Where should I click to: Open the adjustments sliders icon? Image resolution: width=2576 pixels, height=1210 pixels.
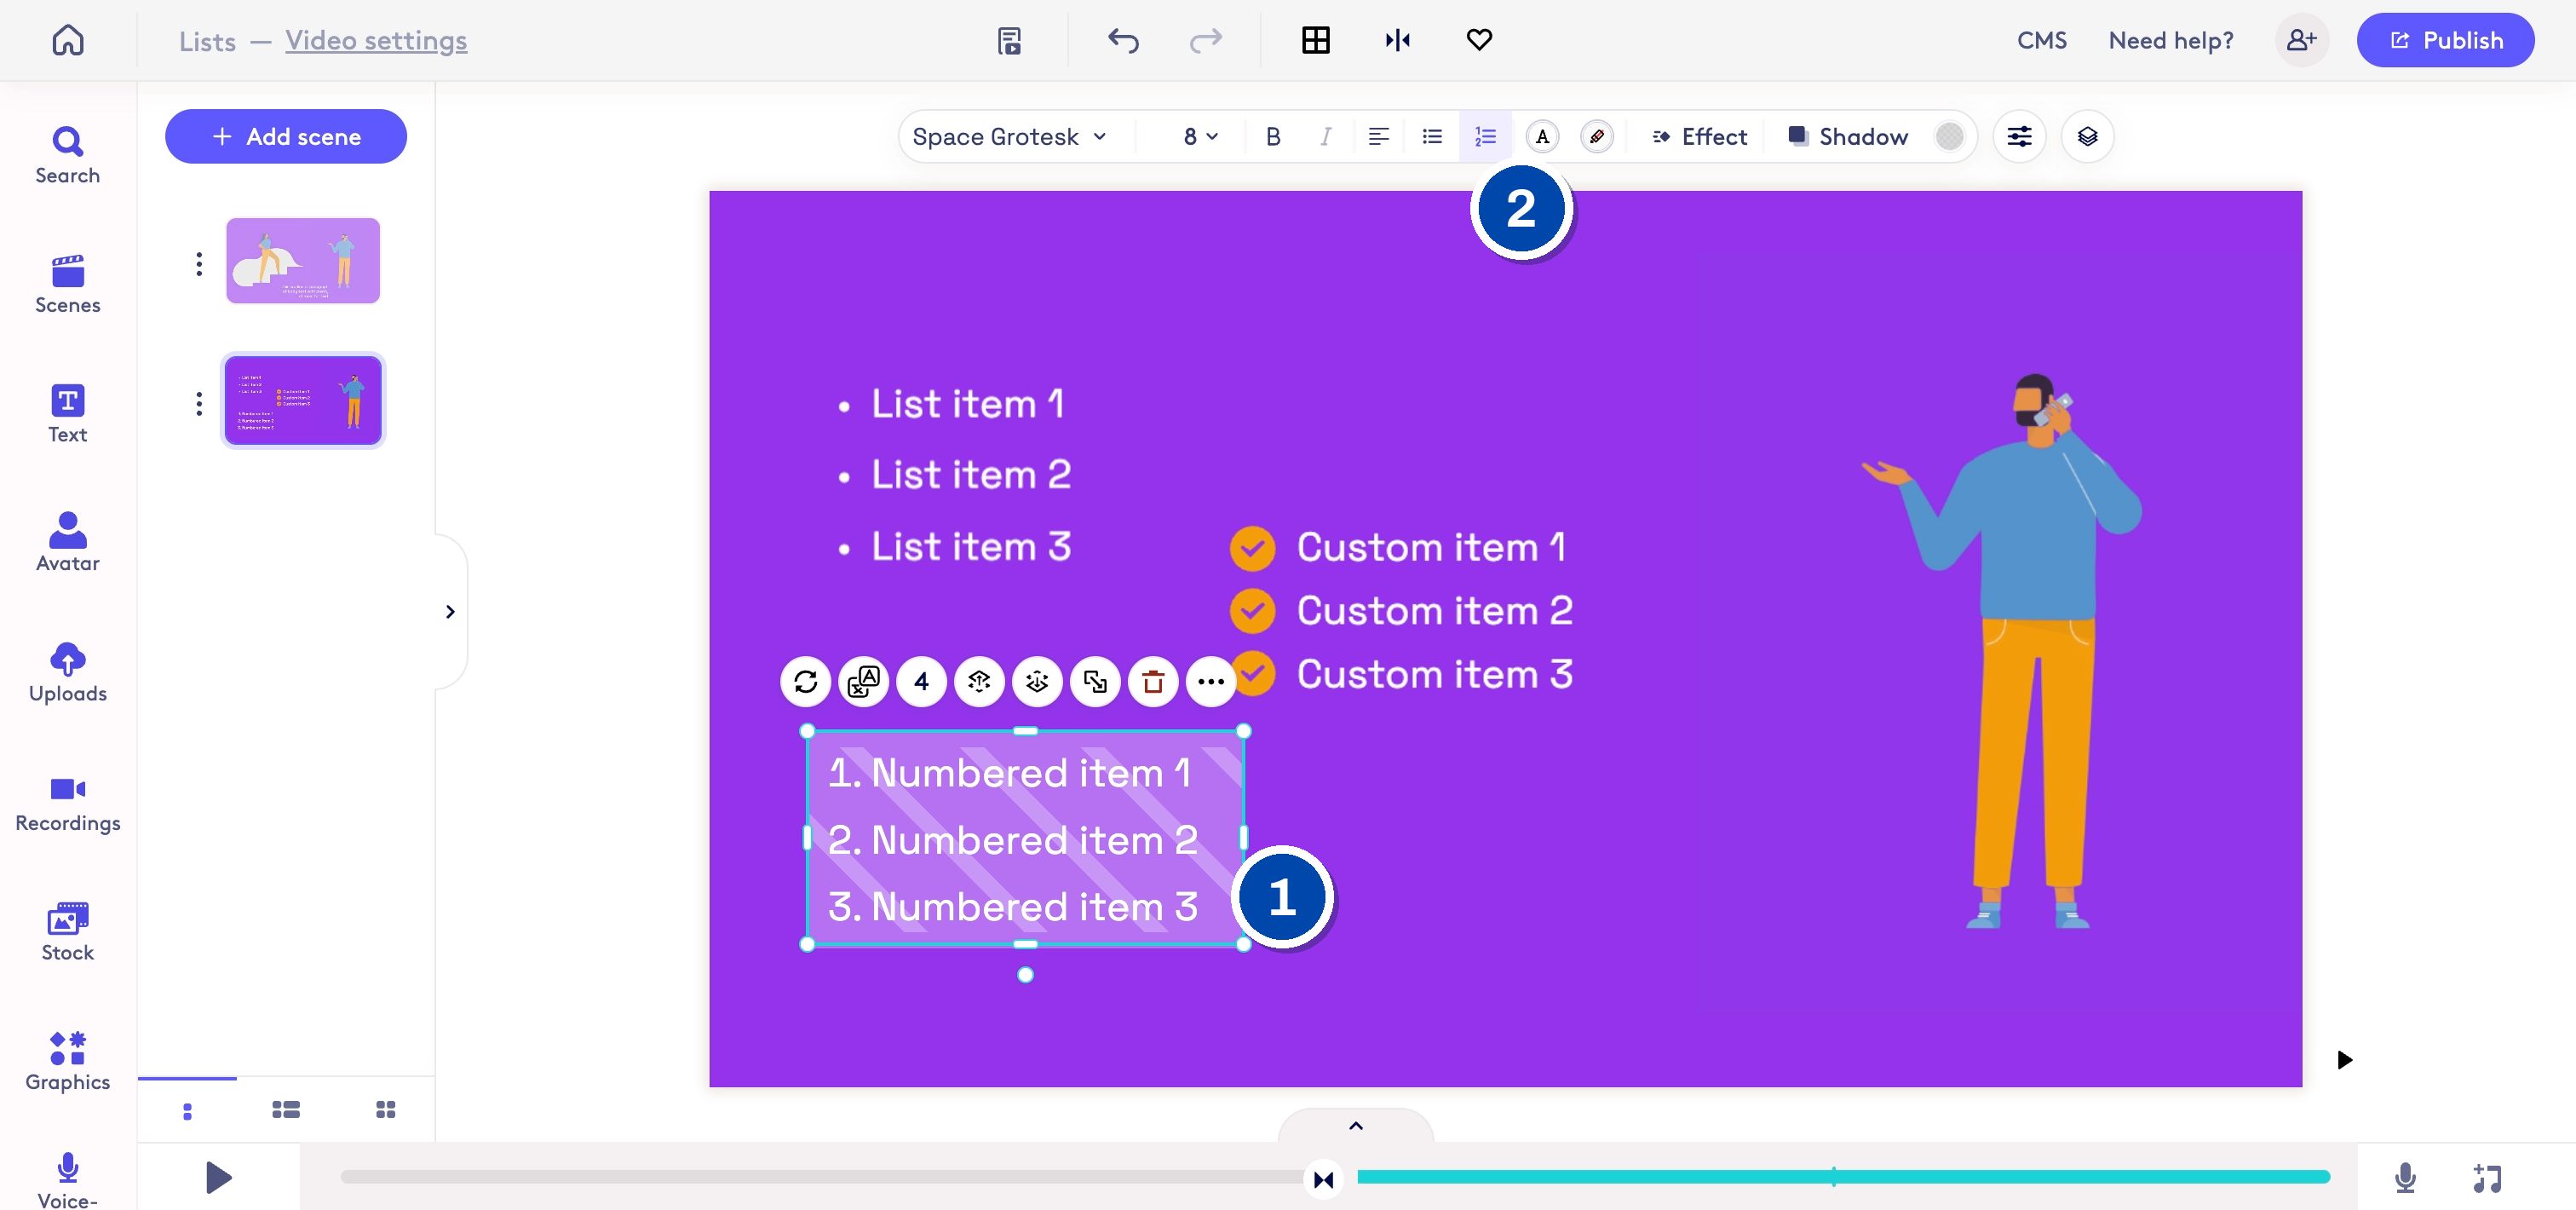(2019, 136)
